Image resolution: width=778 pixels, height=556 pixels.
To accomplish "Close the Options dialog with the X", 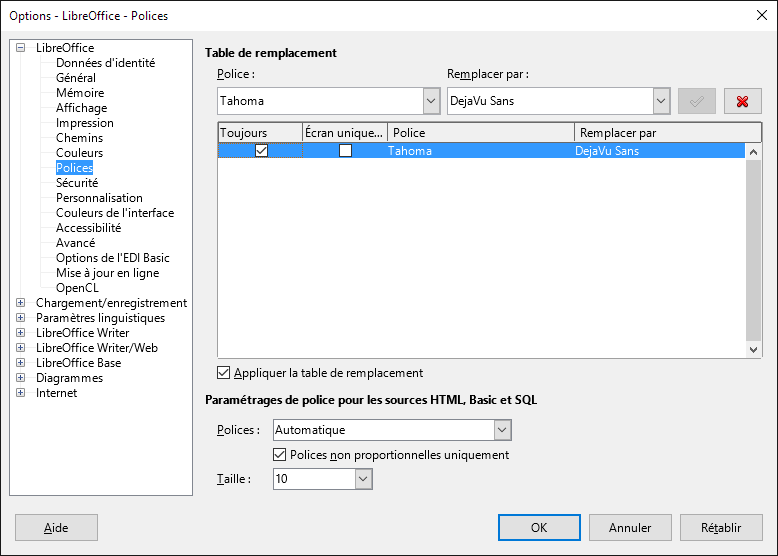I will (762, 15).
